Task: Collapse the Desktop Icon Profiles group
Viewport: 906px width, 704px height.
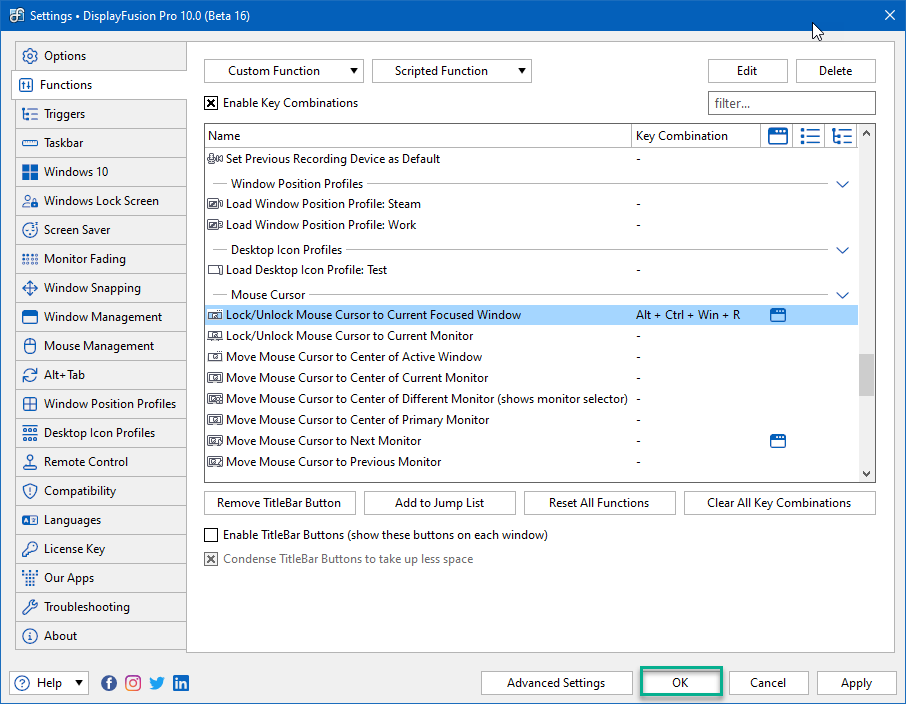Action: coord(842,250)
